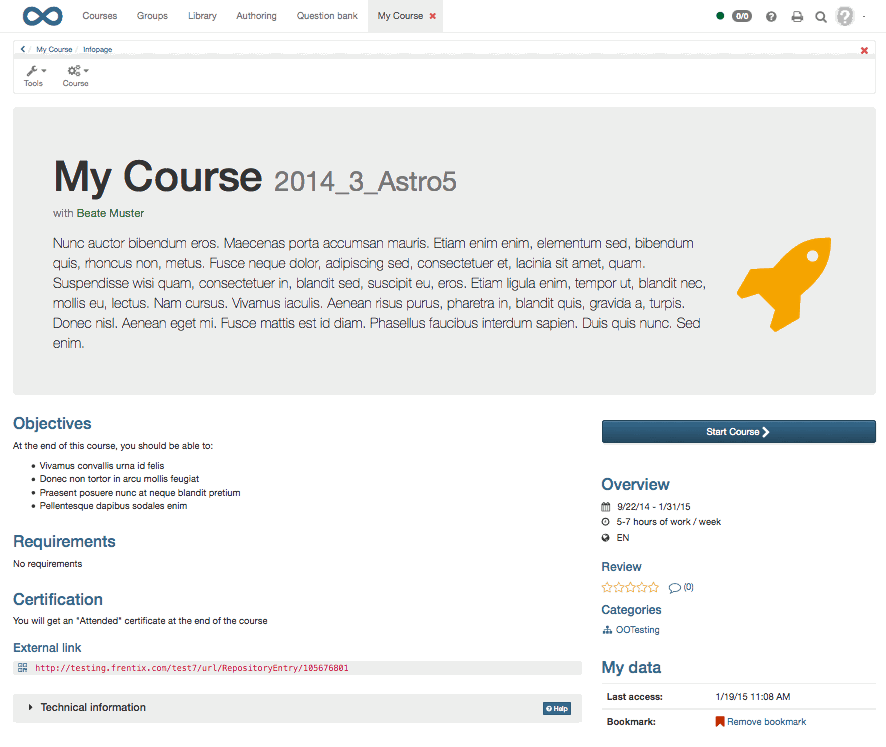Image resolution: width=886 pixels, height=747 pixels.
Task: Expand the Technical information section
Action: tap(92, 708)
